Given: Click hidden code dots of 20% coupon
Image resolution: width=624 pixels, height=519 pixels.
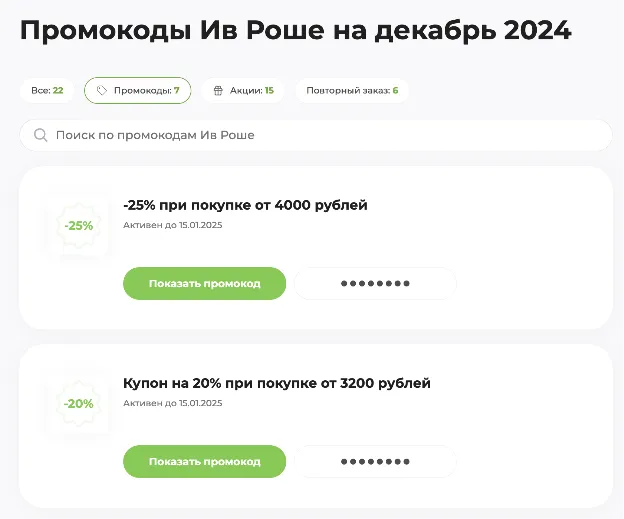Looking at the screenshot, I should (x=375, y=462).
